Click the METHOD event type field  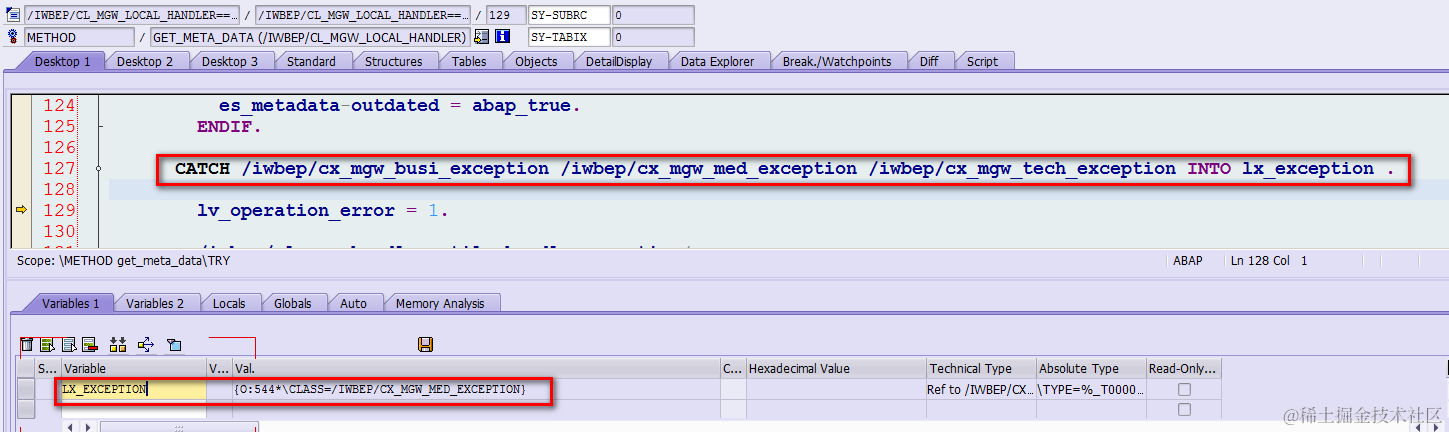click(x=79, y=37)
